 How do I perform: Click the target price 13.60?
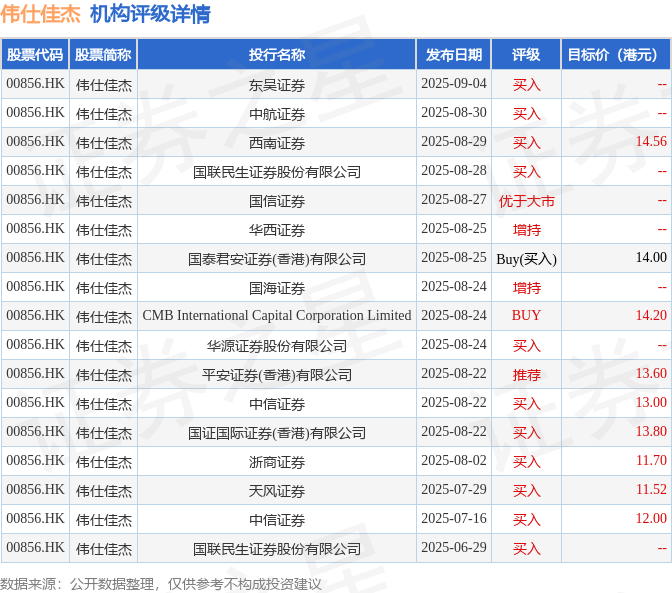[x=651, y=373]
